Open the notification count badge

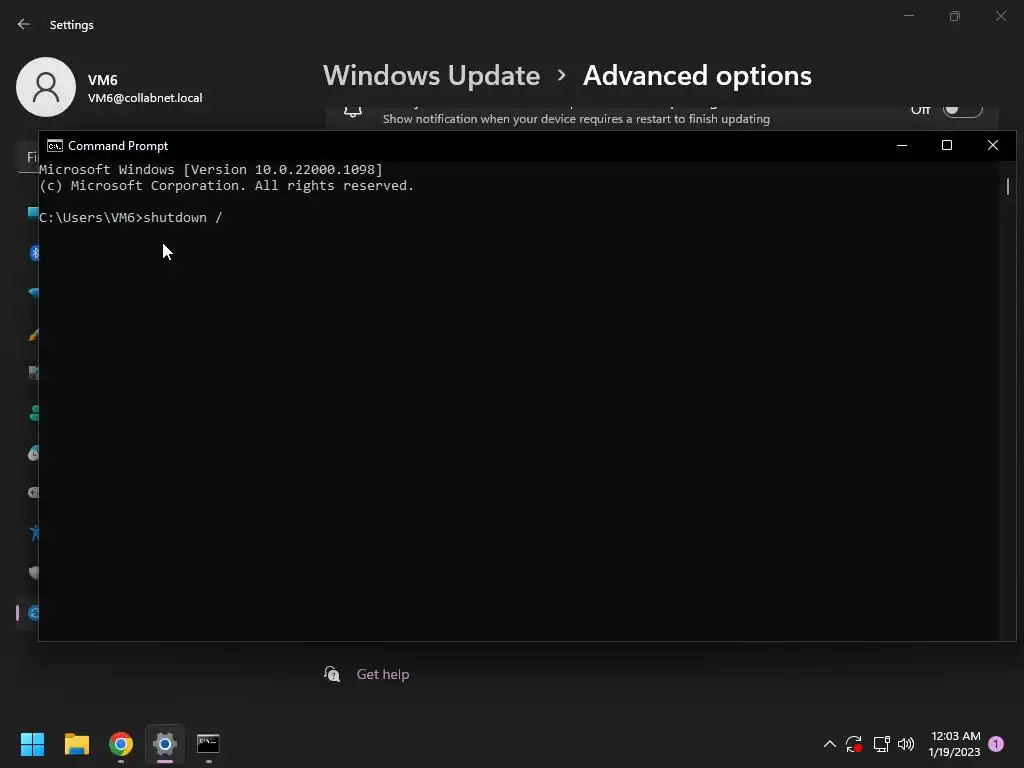pos(996,744)
